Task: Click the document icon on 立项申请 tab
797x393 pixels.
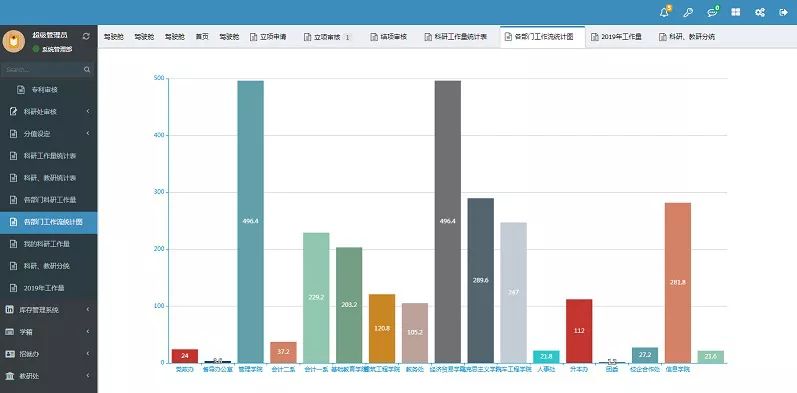Action: click(254, 37)
